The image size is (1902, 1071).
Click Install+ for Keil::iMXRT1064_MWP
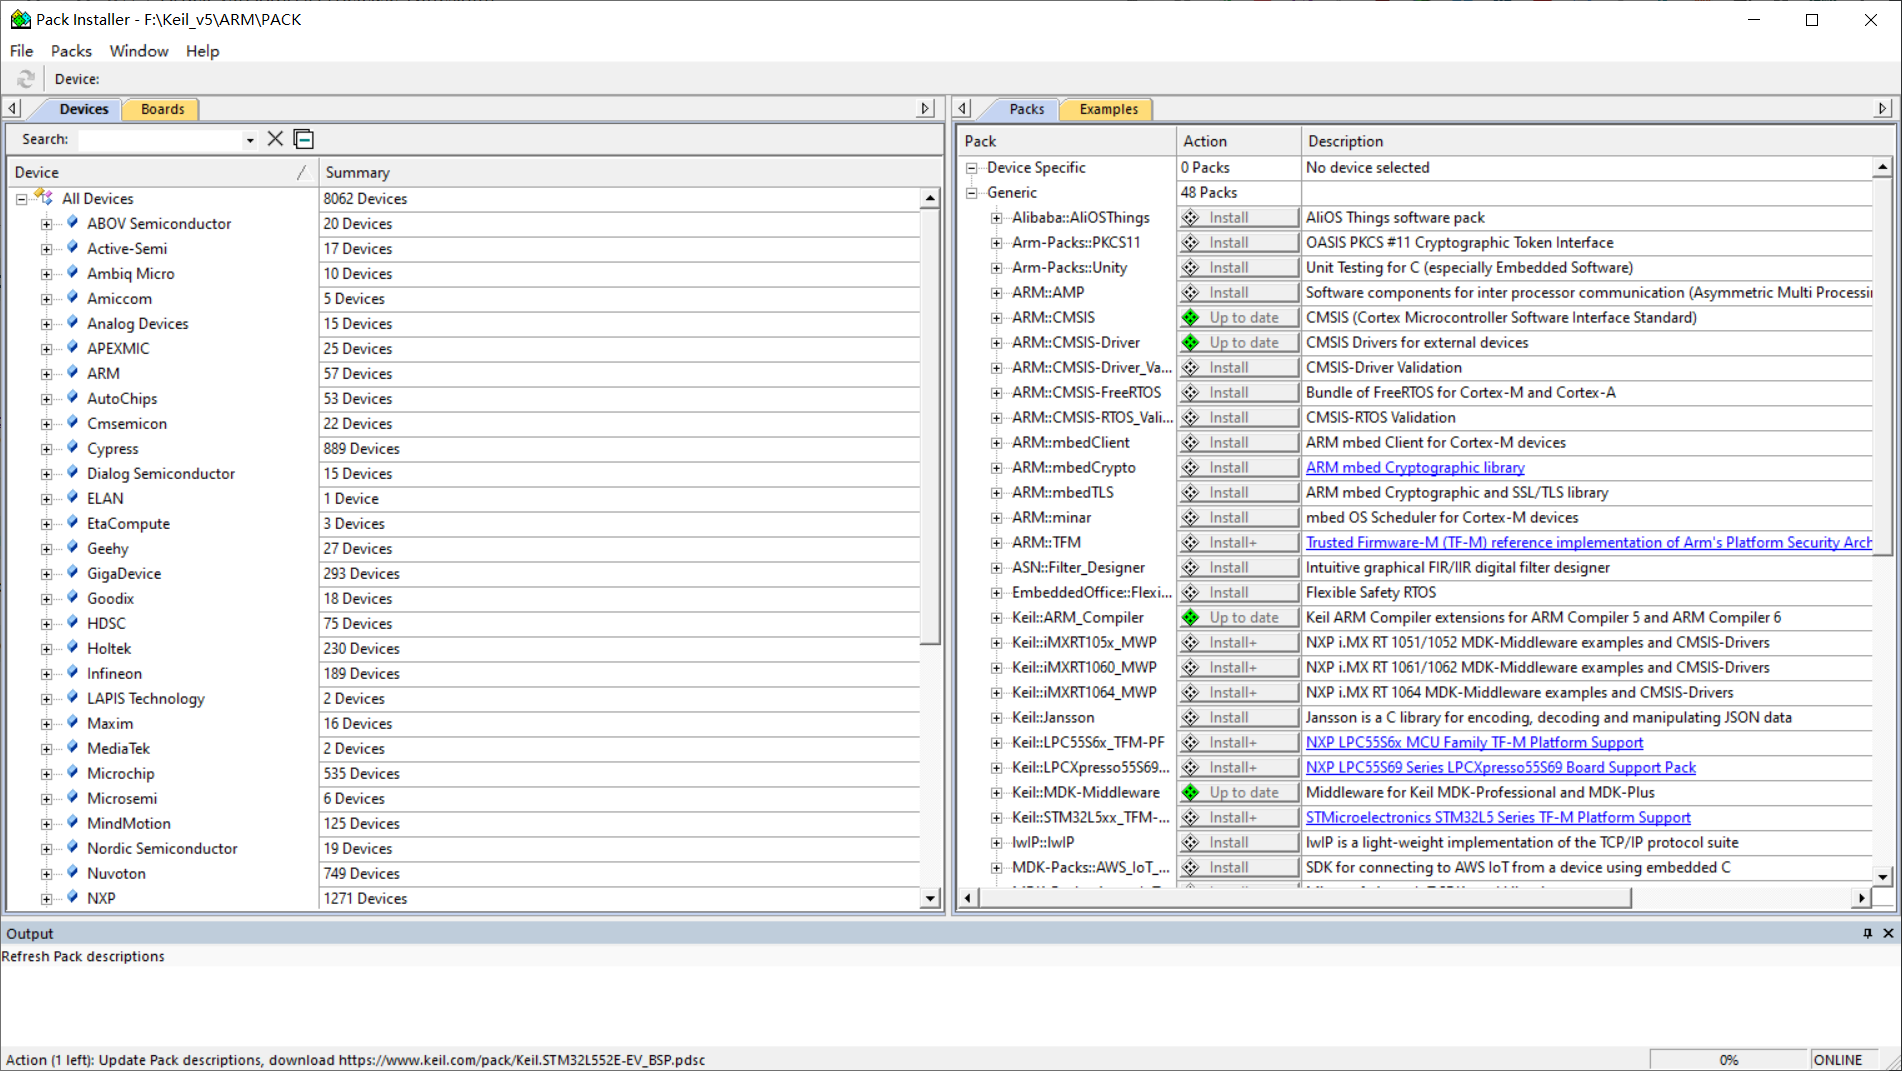[x=1238, y=692]
